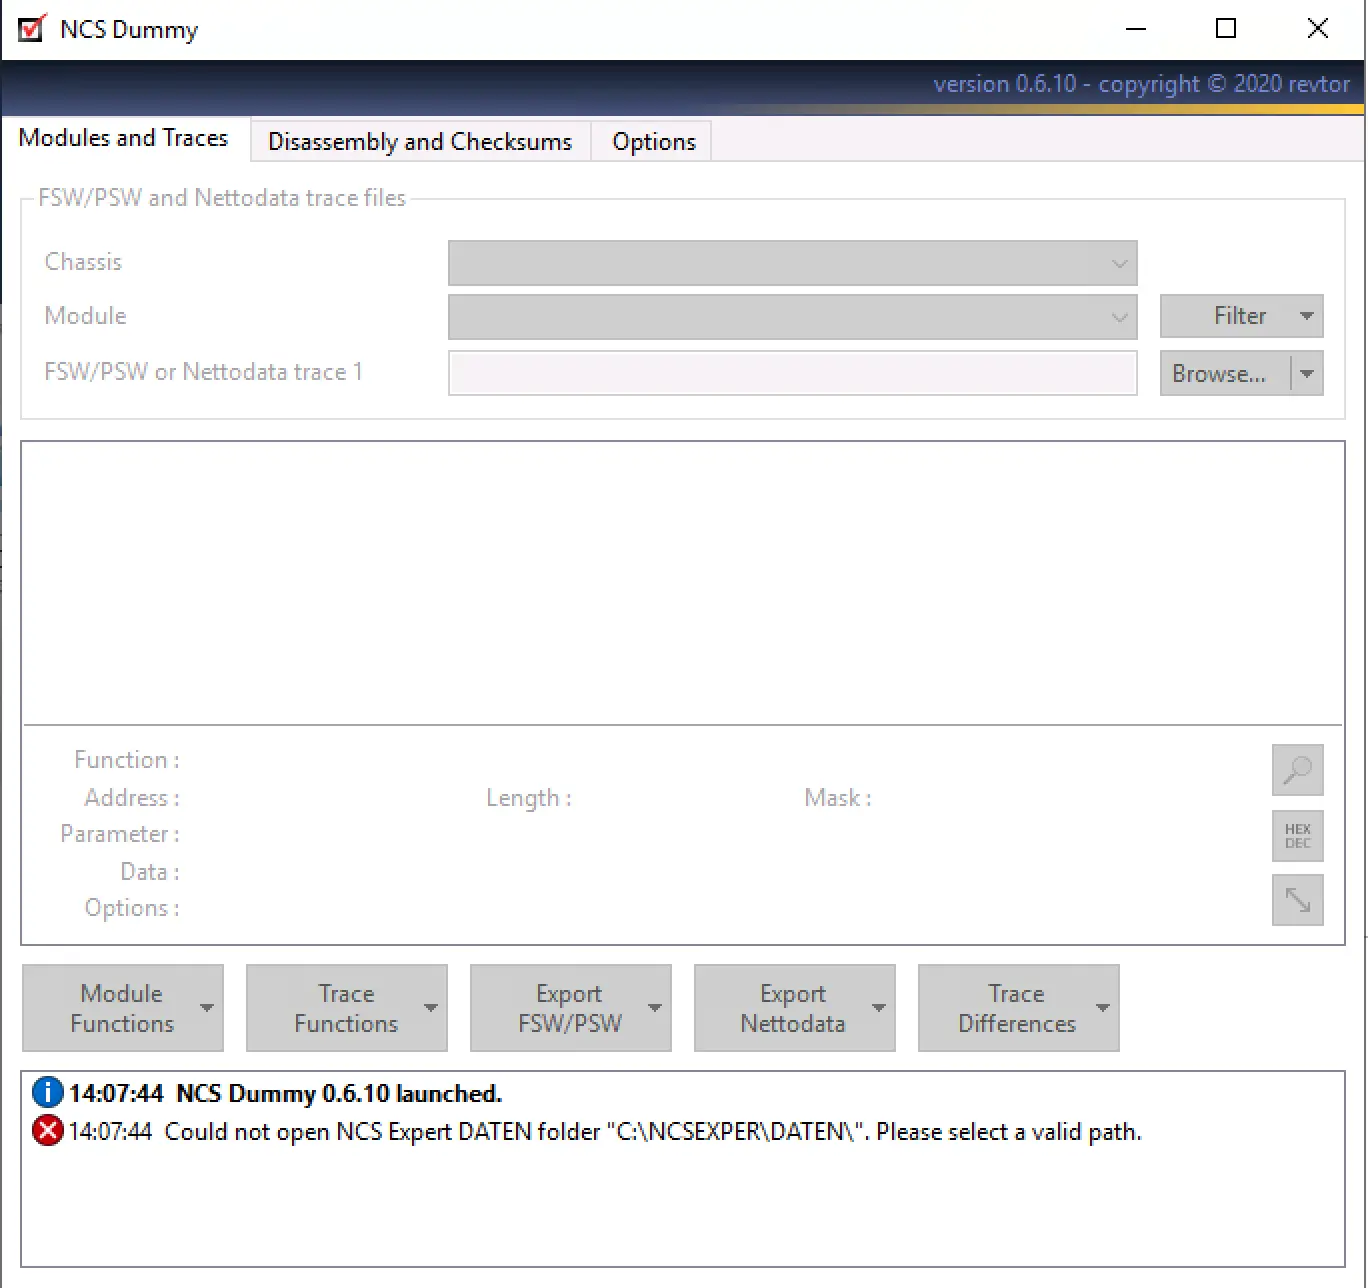
Task: Open the Options tab
Action: (653, 142)
